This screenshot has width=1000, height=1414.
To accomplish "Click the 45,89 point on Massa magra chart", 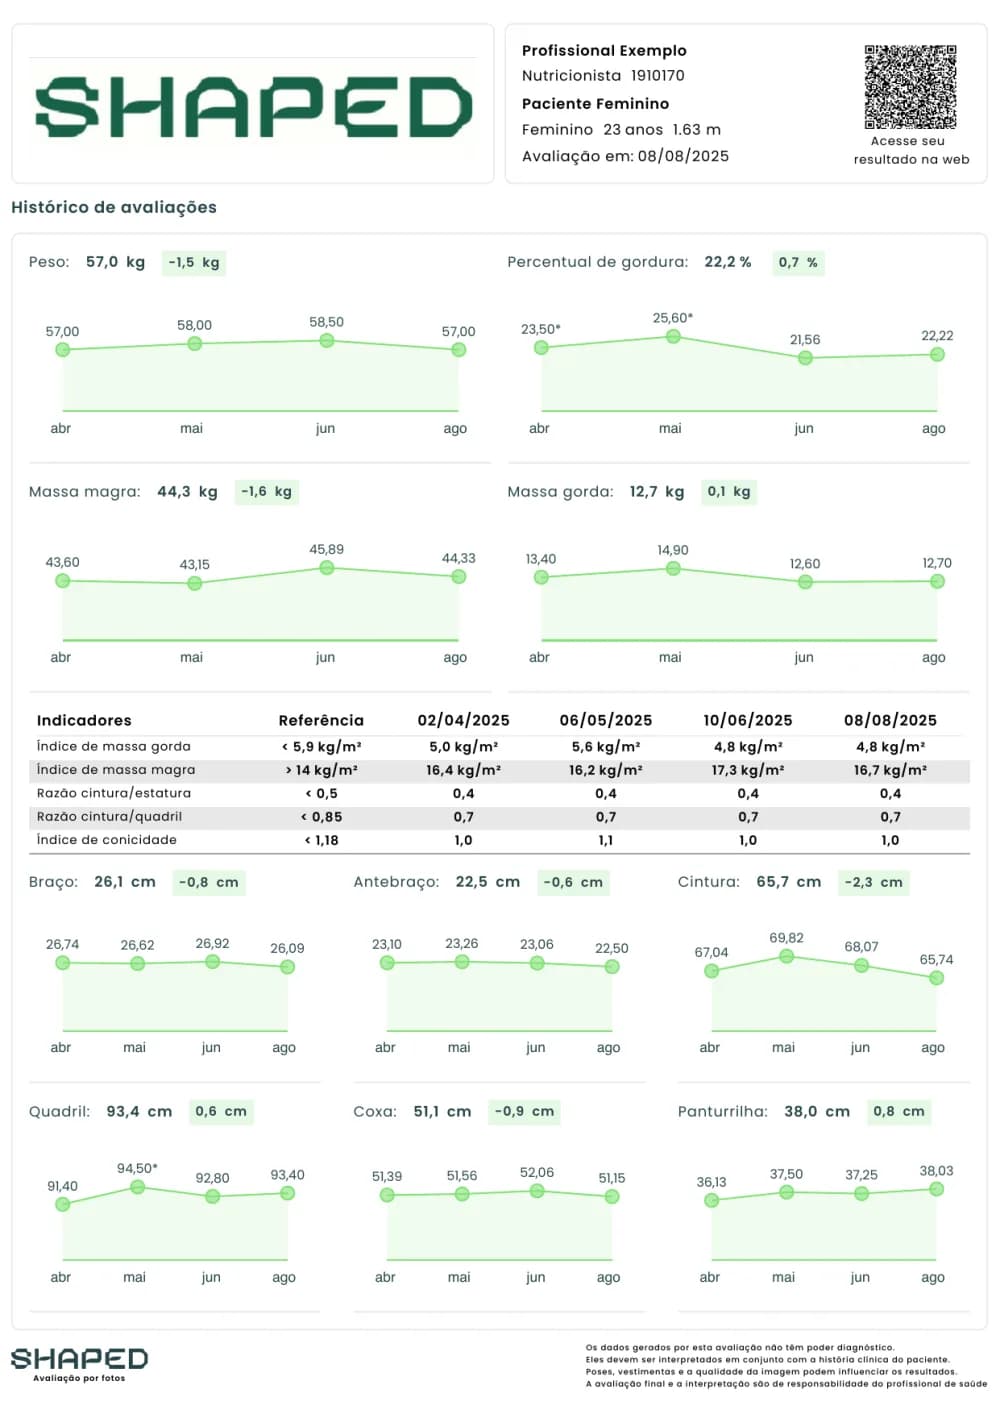I will pos(327,568).
